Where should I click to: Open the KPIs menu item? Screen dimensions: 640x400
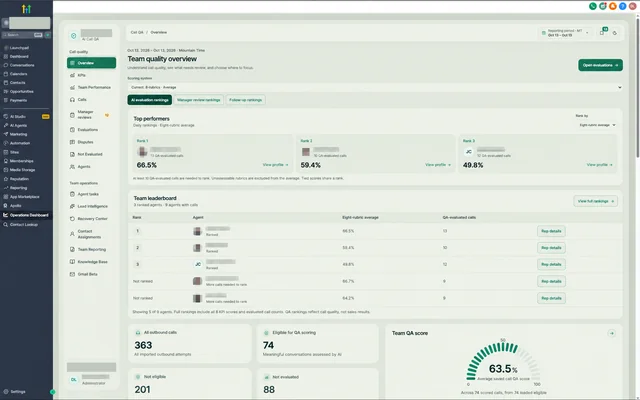[x=91, y=75]
